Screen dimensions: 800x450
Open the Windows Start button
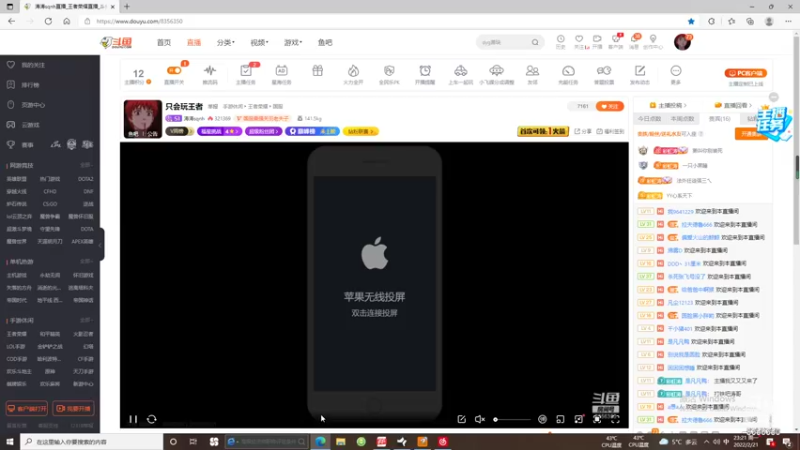10,442
